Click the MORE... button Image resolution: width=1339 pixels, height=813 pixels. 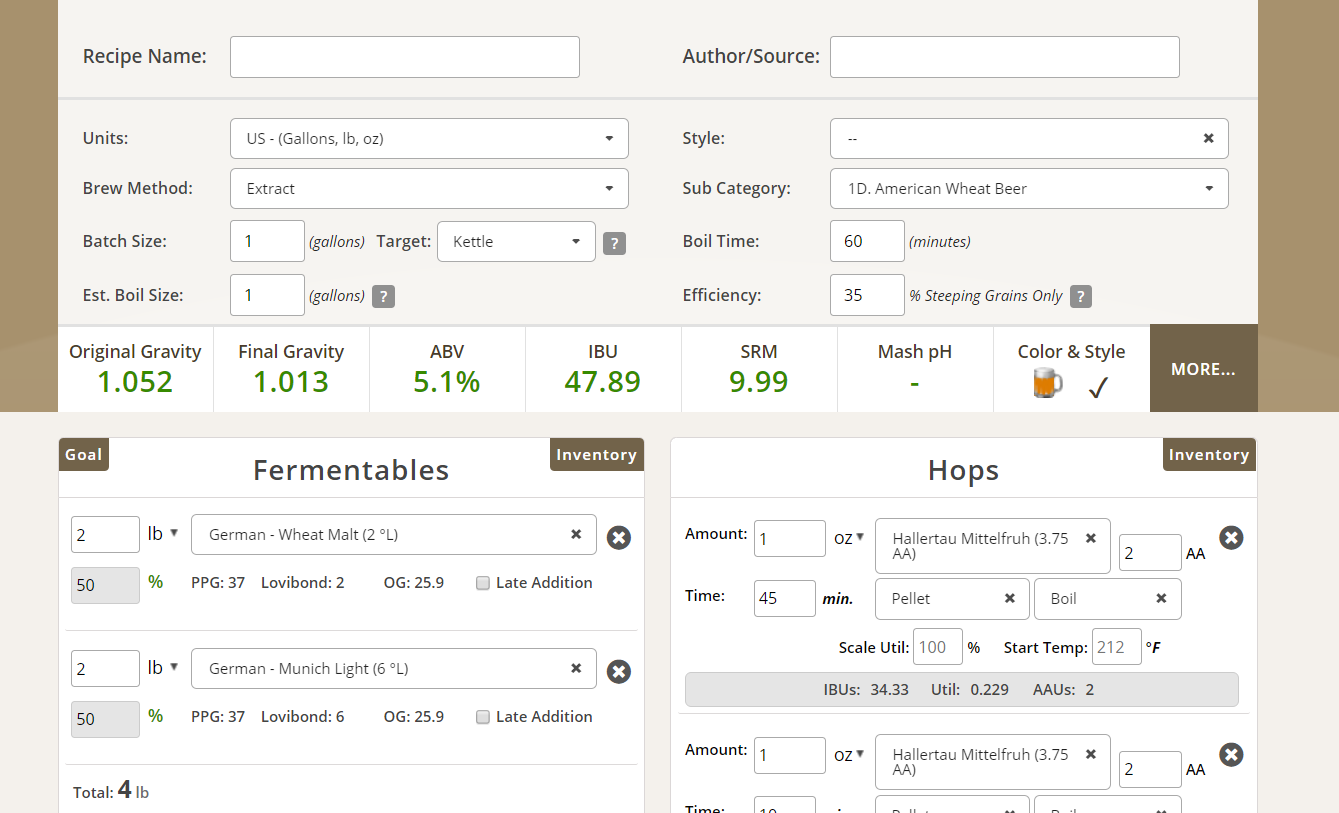[x=1203, y=369]
